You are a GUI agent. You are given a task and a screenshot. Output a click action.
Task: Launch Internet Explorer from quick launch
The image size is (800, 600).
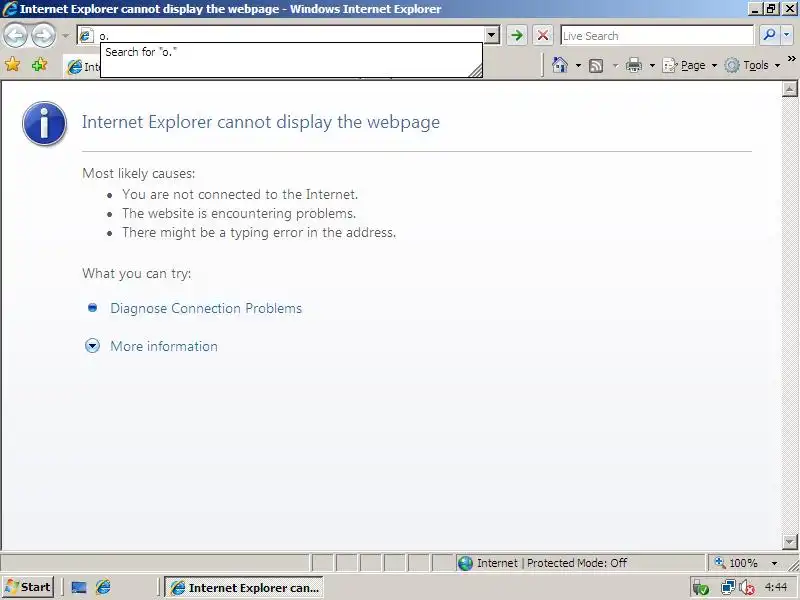[x=103, y=587]
